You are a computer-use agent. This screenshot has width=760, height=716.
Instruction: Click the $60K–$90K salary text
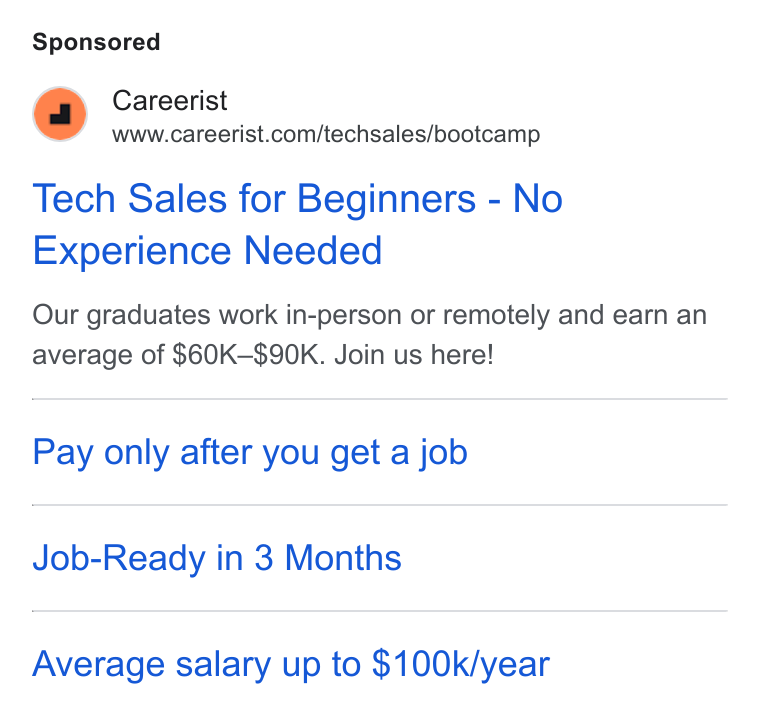pos(248,355)
